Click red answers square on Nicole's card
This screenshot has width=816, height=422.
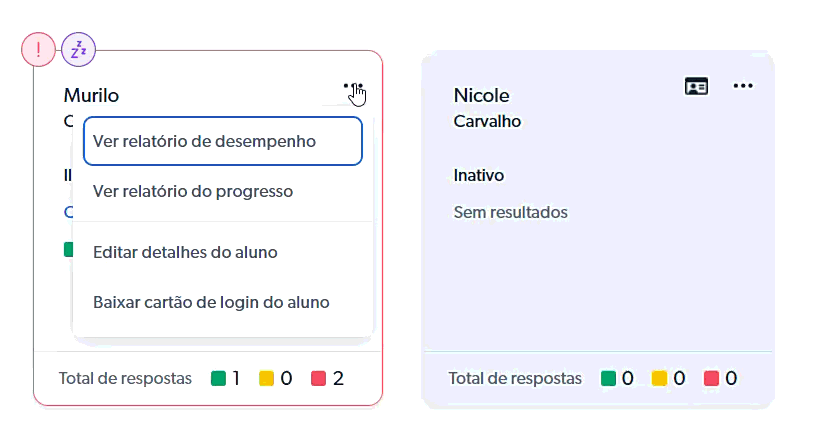click(x=711, y=379)
